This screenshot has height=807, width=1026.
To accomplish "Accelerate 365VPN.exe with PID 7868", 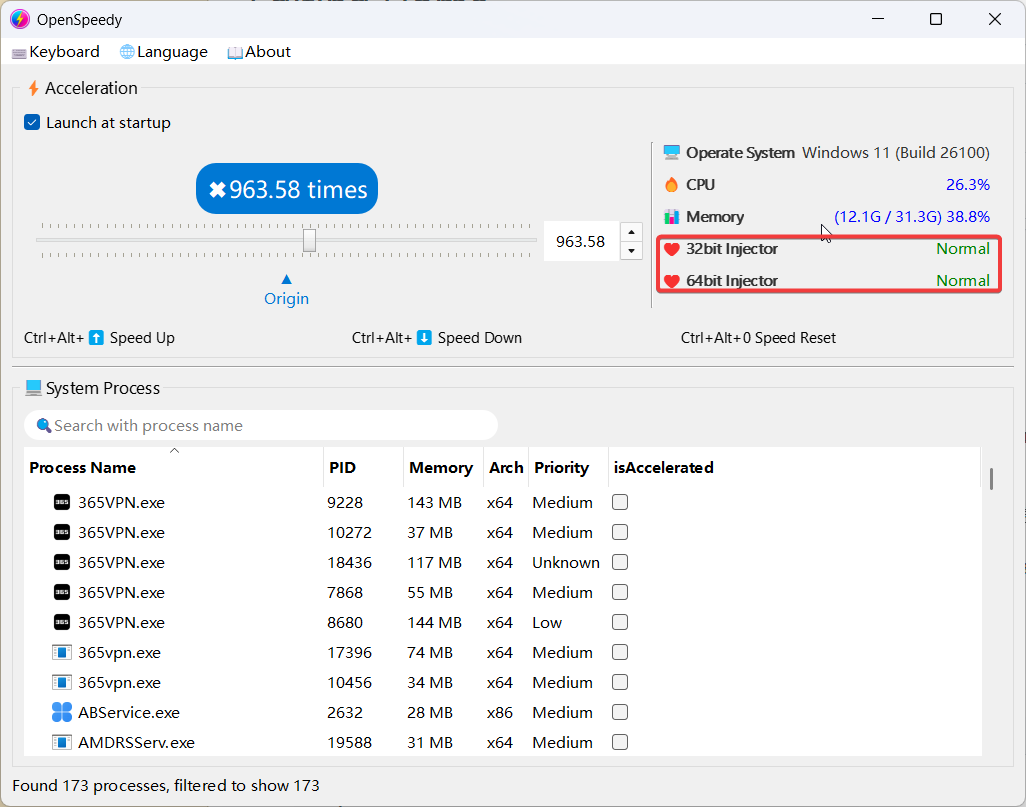I will pyautogui.click(x=620, y=592).
